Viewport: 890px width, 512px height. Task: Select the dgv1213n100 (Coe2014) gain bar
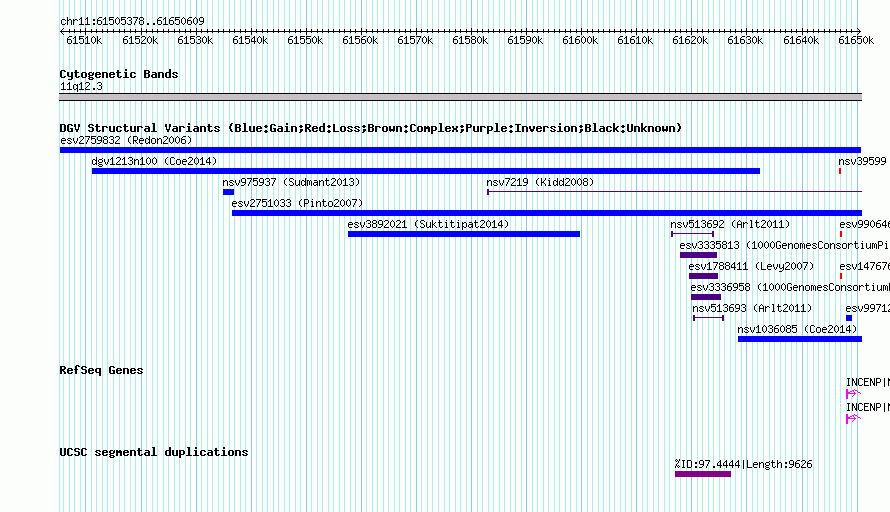[x=426, y=171]
